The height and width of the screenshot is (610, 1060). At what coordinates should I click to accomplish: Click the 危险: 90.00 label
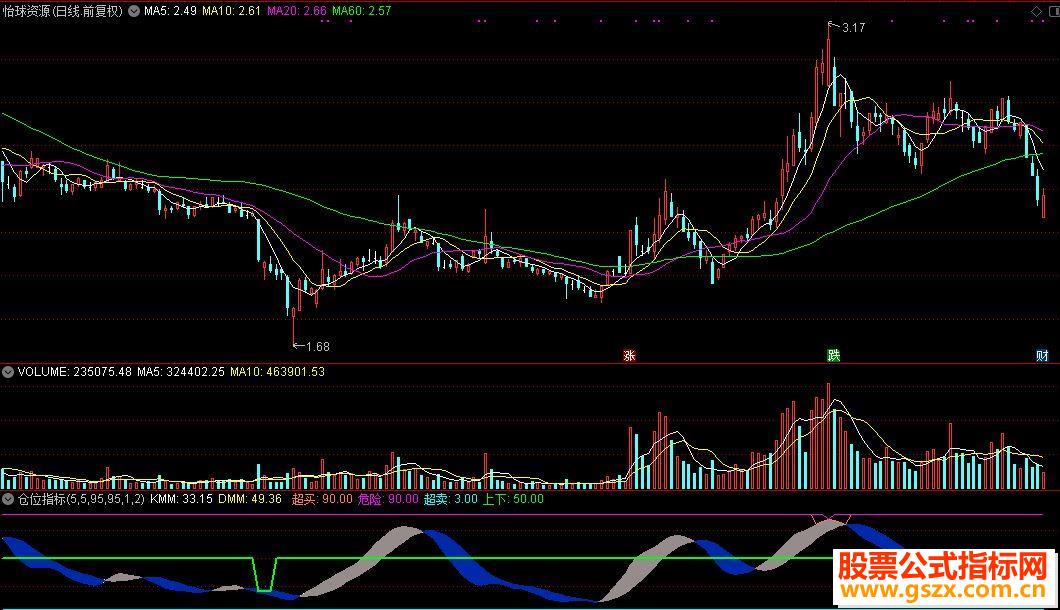coord(388,500)
